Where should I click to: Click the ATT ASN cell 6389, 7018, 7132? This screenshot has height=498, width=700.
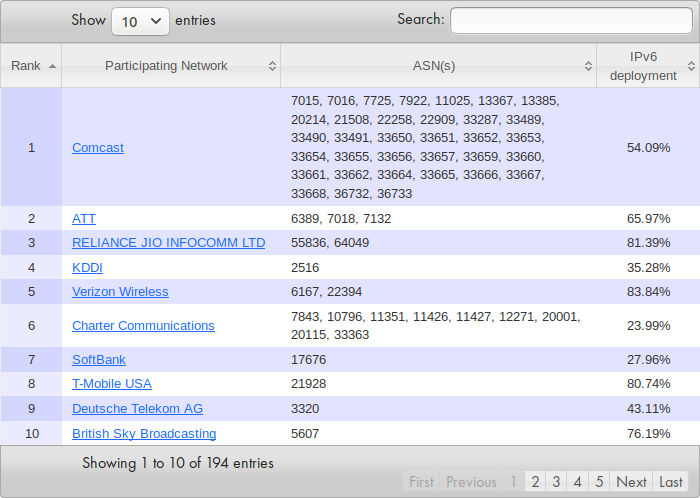(x=438, y=219)
